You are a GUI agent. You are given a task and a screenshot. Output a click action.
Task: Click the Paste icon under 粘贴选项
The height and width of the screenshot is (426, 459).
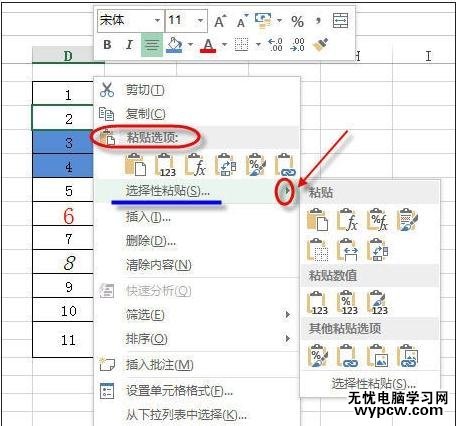coord(135,165)
